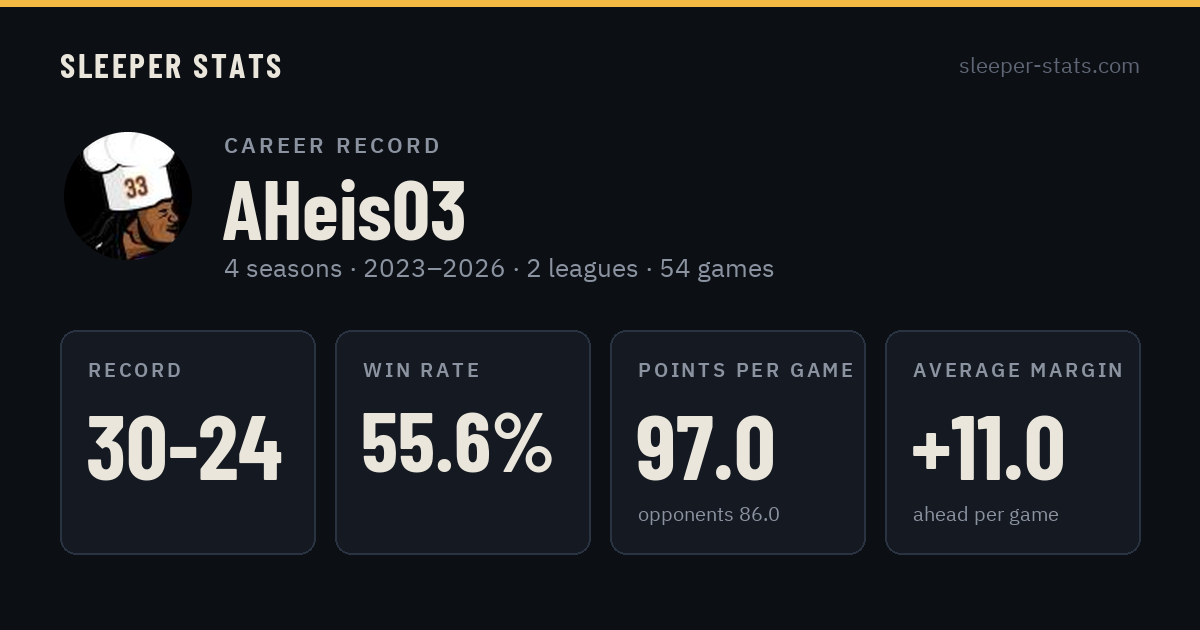1200x630 pixels.
Task: Click the 97.0 points value
Action: [x=706, y=449]
